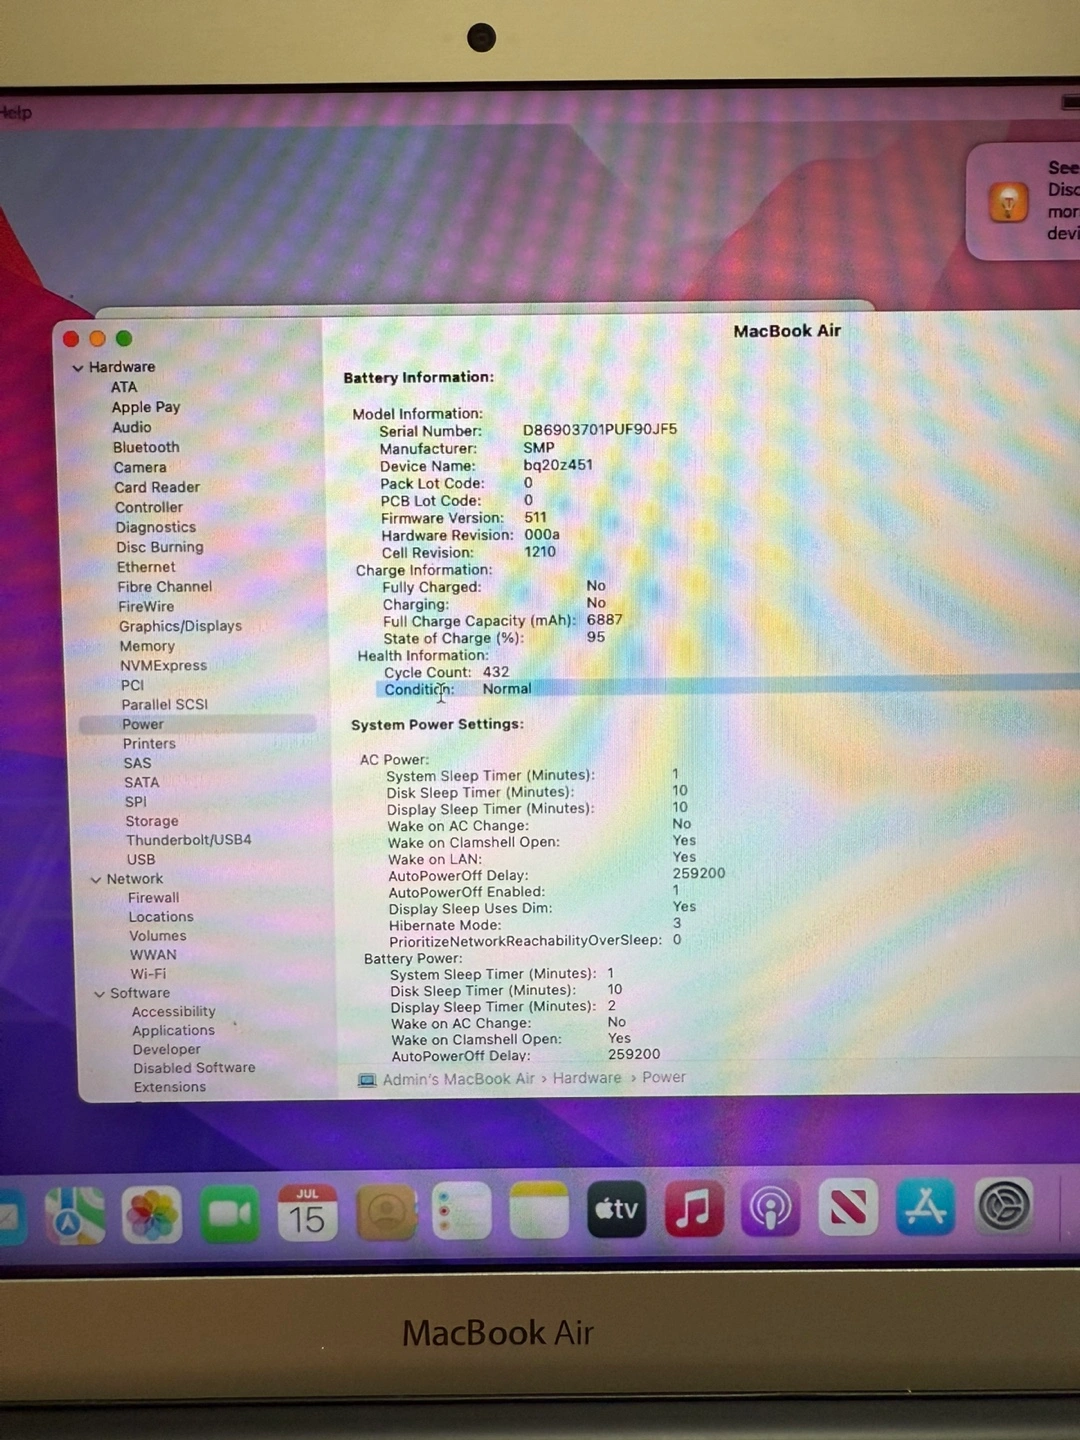Launch Notes app in Dock

click(539, 1210)
